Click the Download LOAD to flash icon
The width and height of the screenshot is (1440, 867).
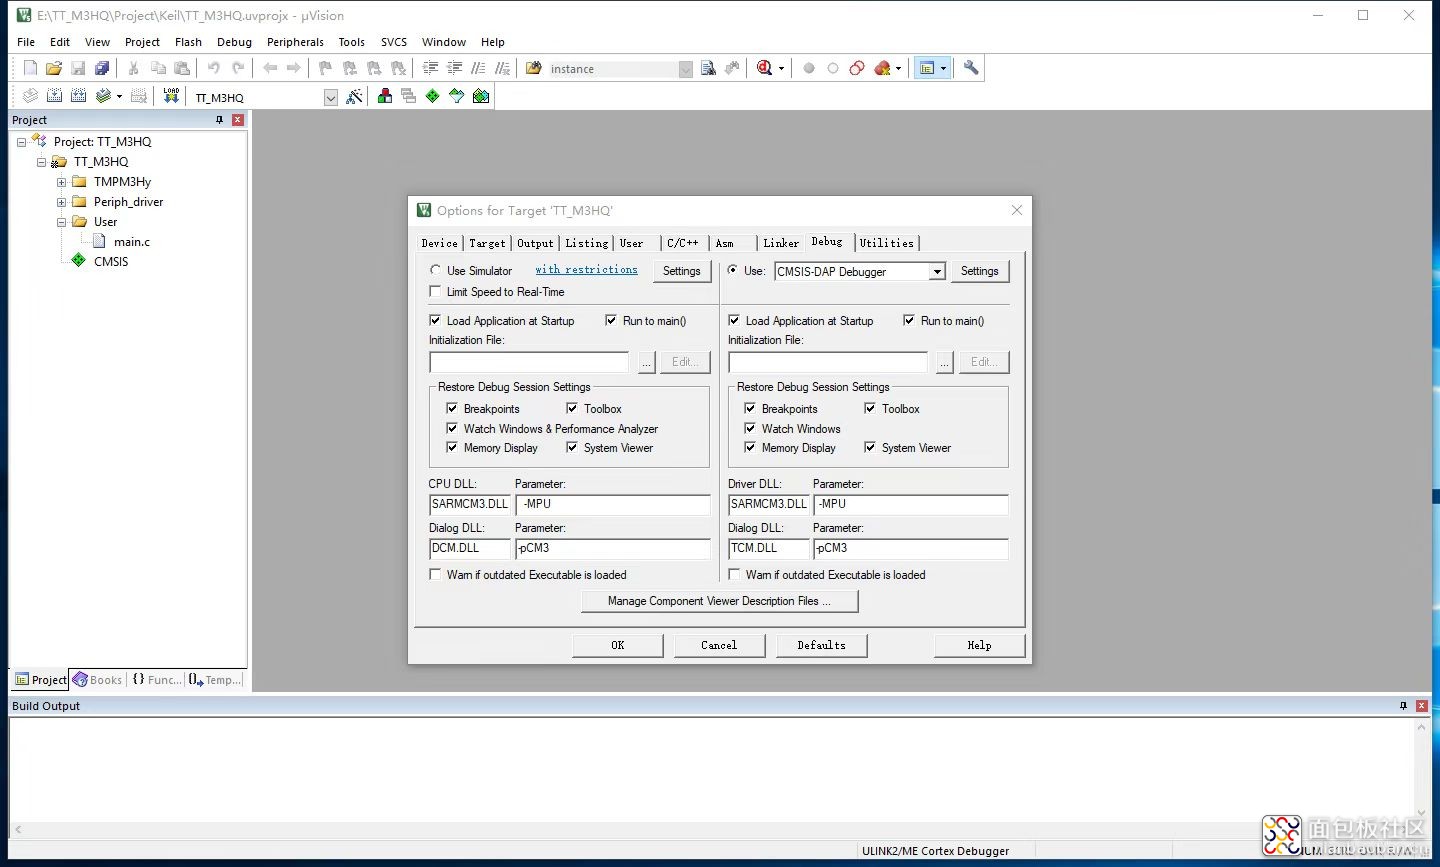point(171,96)
